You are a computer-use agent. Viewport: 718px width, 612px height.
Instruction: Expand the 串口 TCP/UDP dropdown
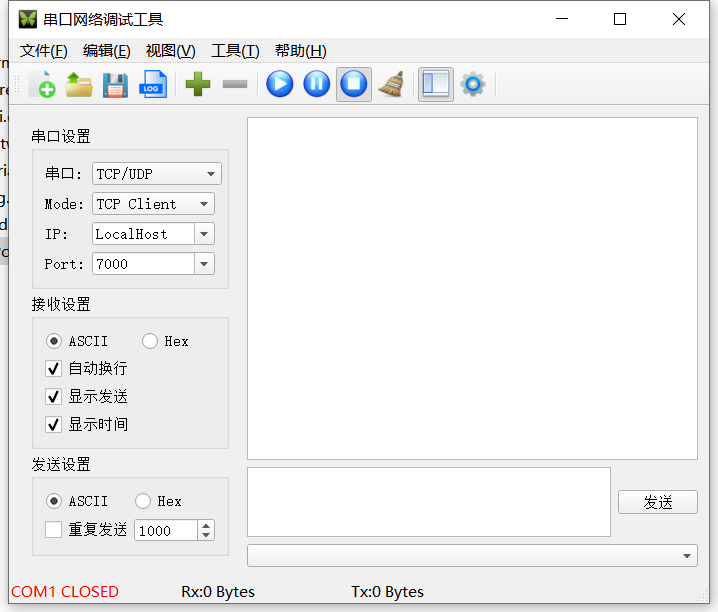click(157, 174)
